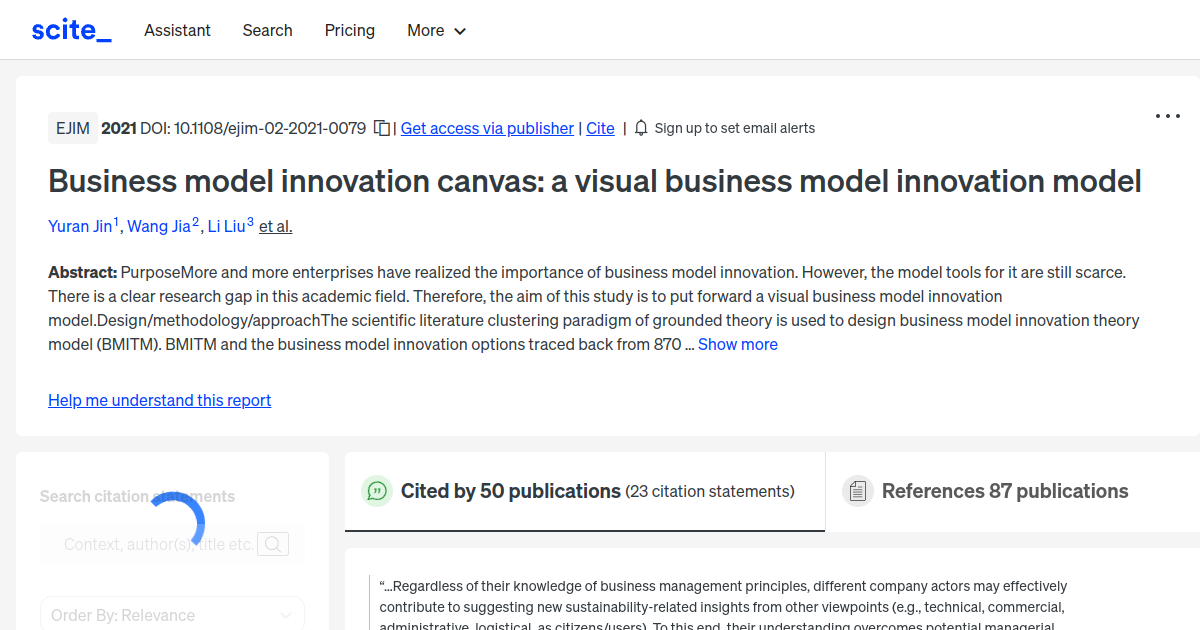Click the scite_ logo

click(x=70, y=29)
